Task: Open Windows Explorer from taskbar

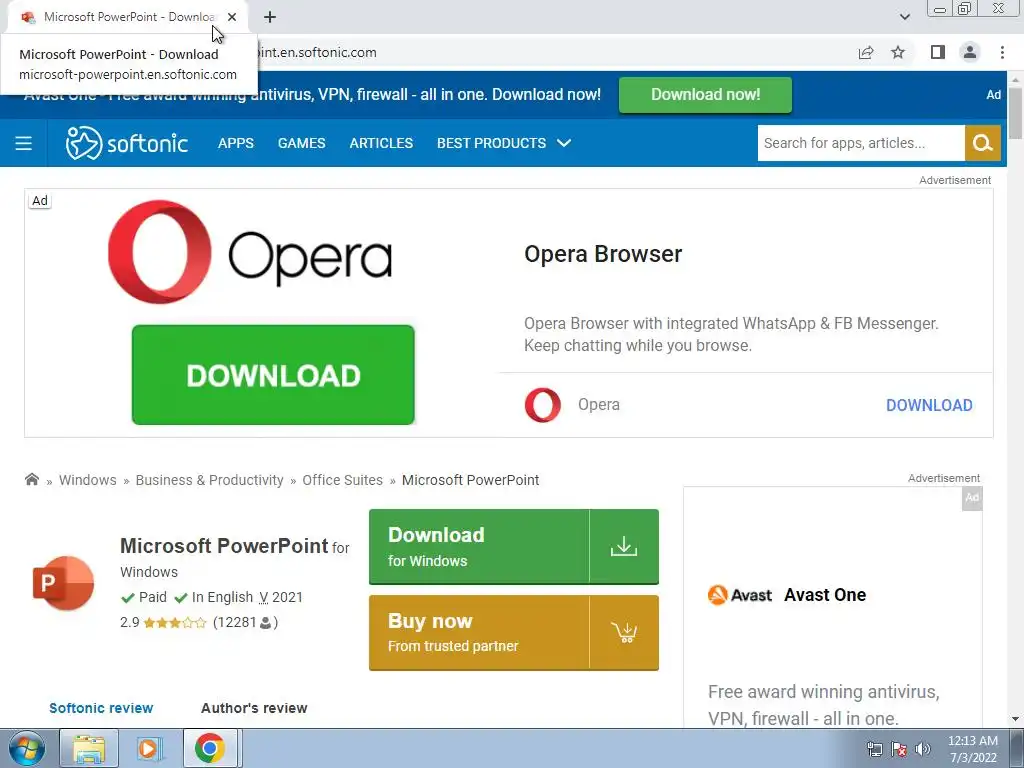Action: [x=89, y=748]
